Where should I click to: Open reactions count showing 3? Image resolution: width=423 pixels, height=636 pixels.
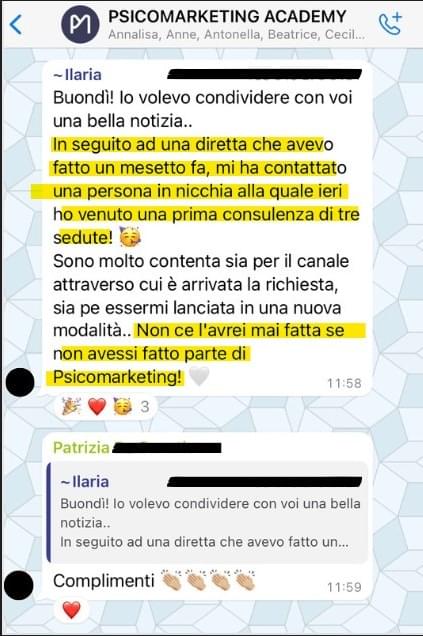click(x=145, y=406)
